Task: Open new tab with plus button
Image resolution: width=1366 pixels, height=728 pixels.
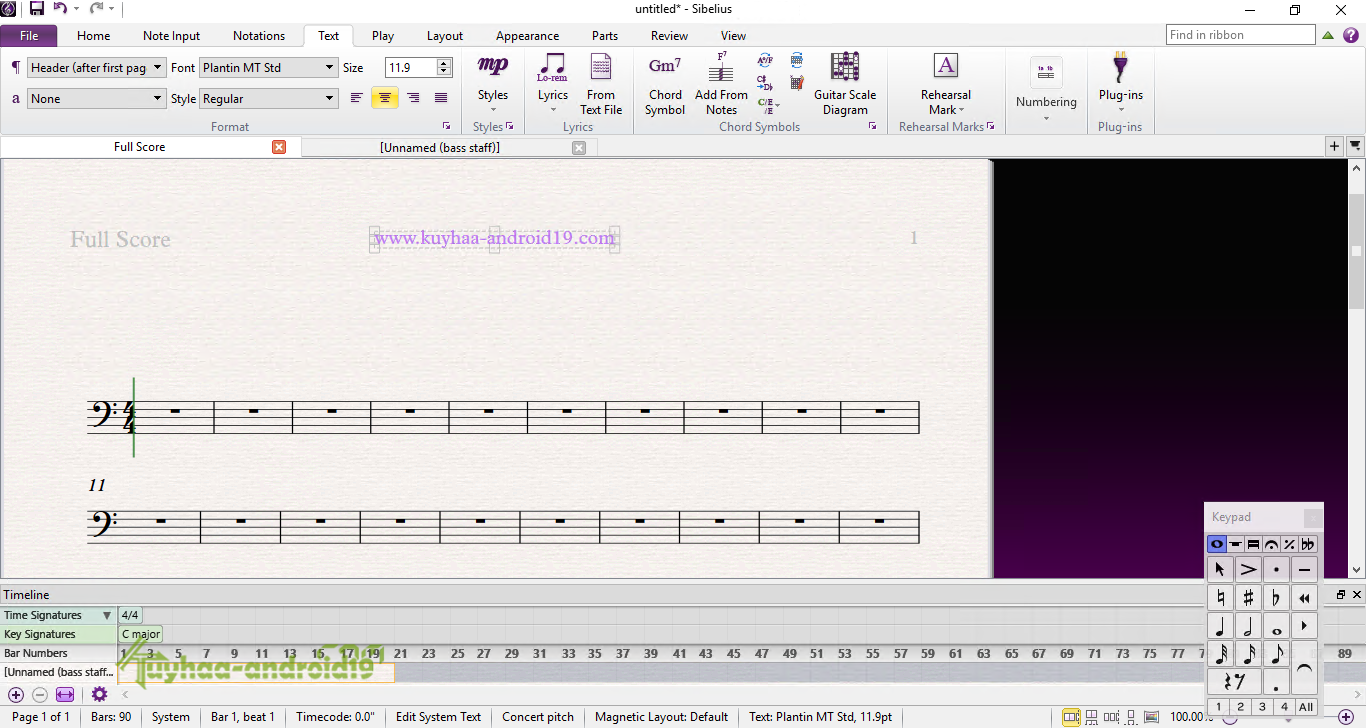Action: tap(1334, 146)
